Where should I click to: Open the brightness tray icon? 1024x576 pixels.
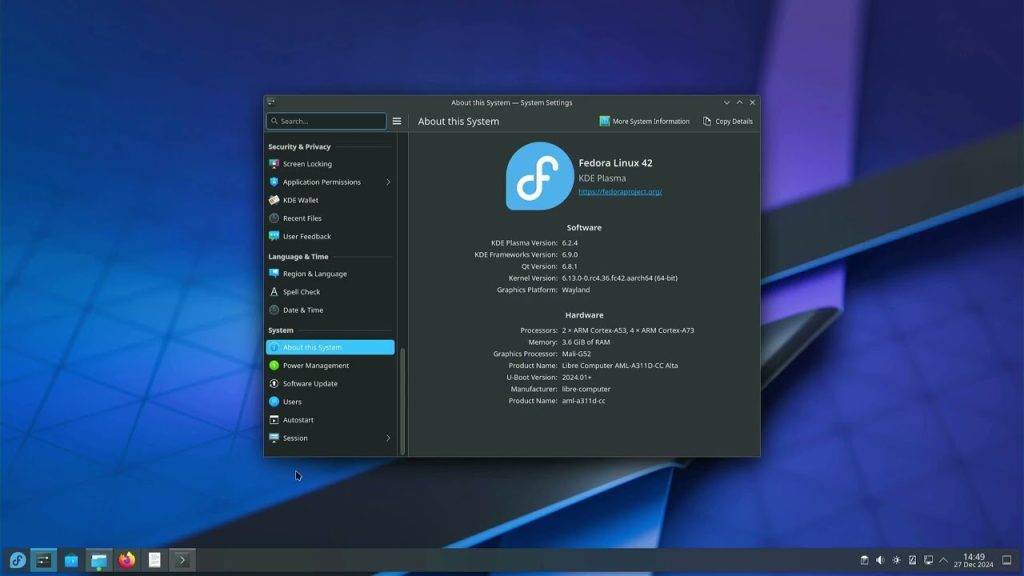click(896, 560)
